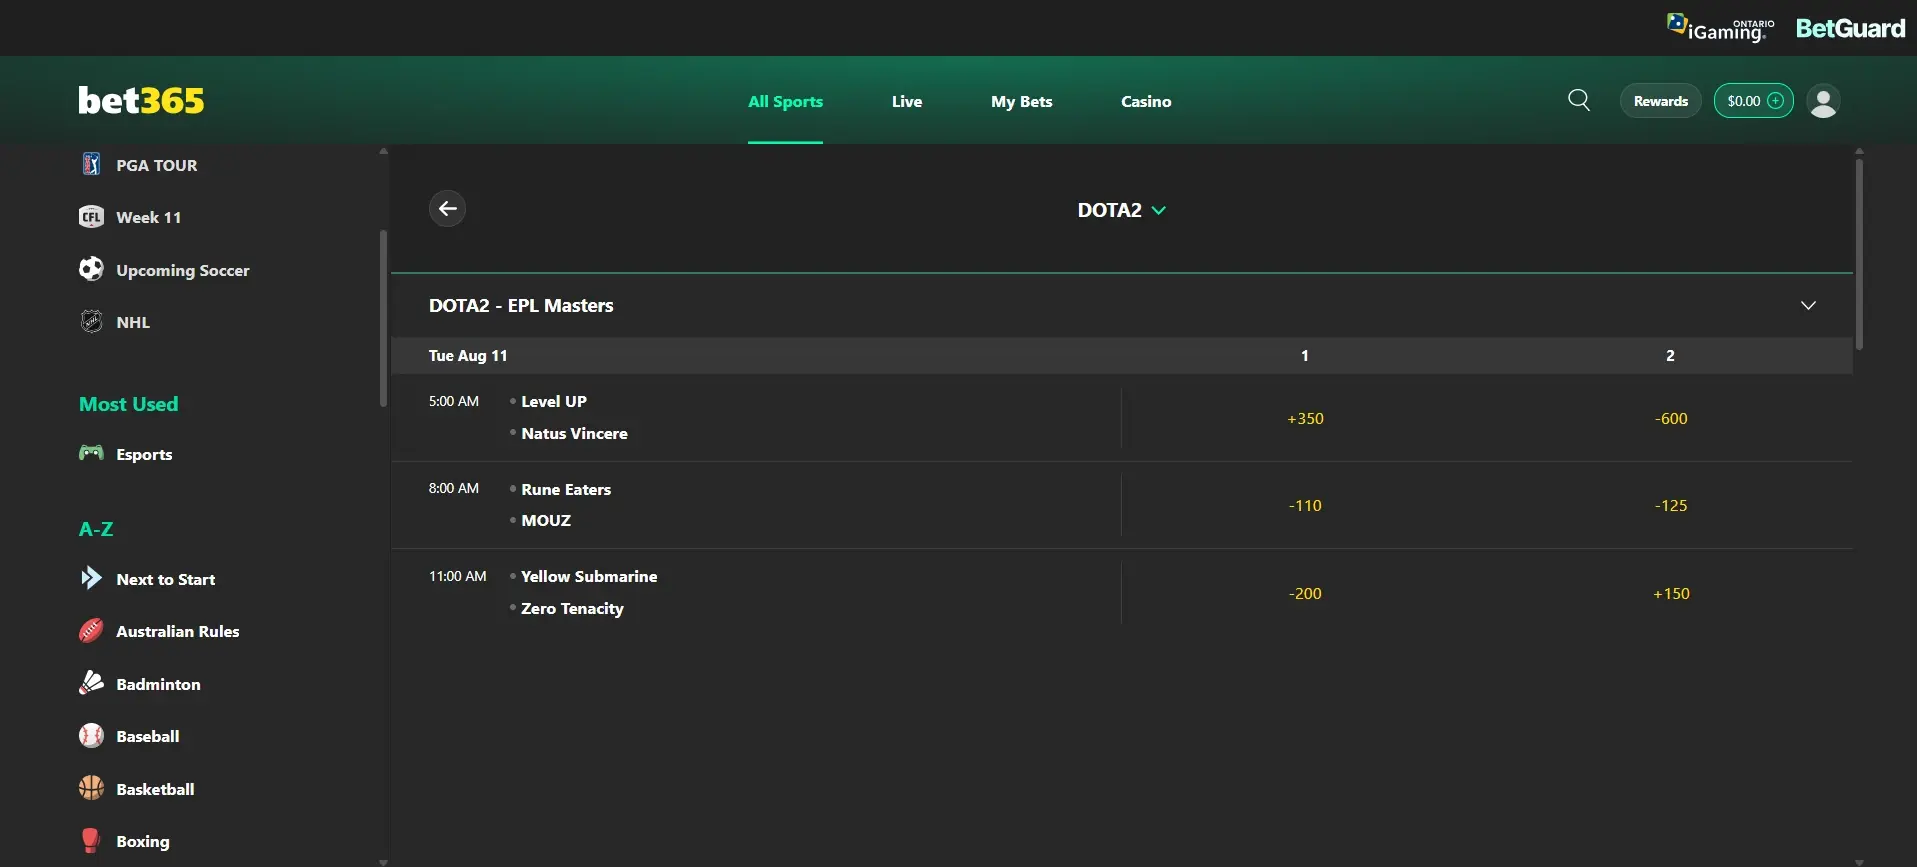Click the Basketball icon in A-Z list

91,788
